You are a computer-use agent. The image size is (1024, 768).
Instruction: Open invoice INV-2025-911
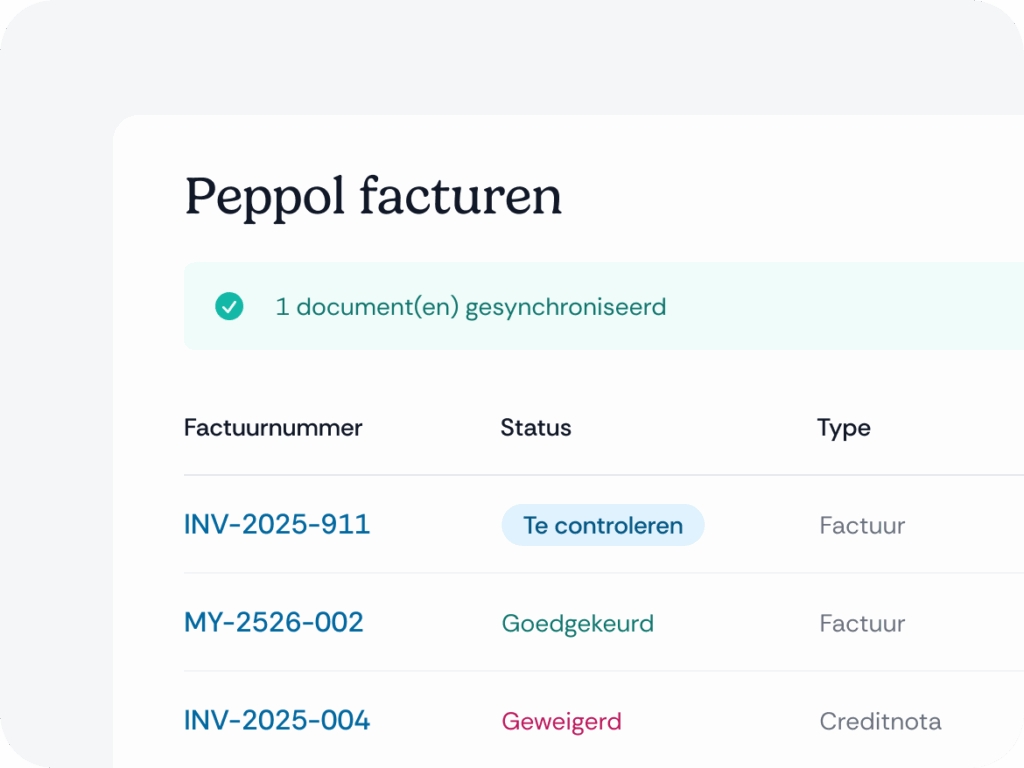[x=277, y=524]
